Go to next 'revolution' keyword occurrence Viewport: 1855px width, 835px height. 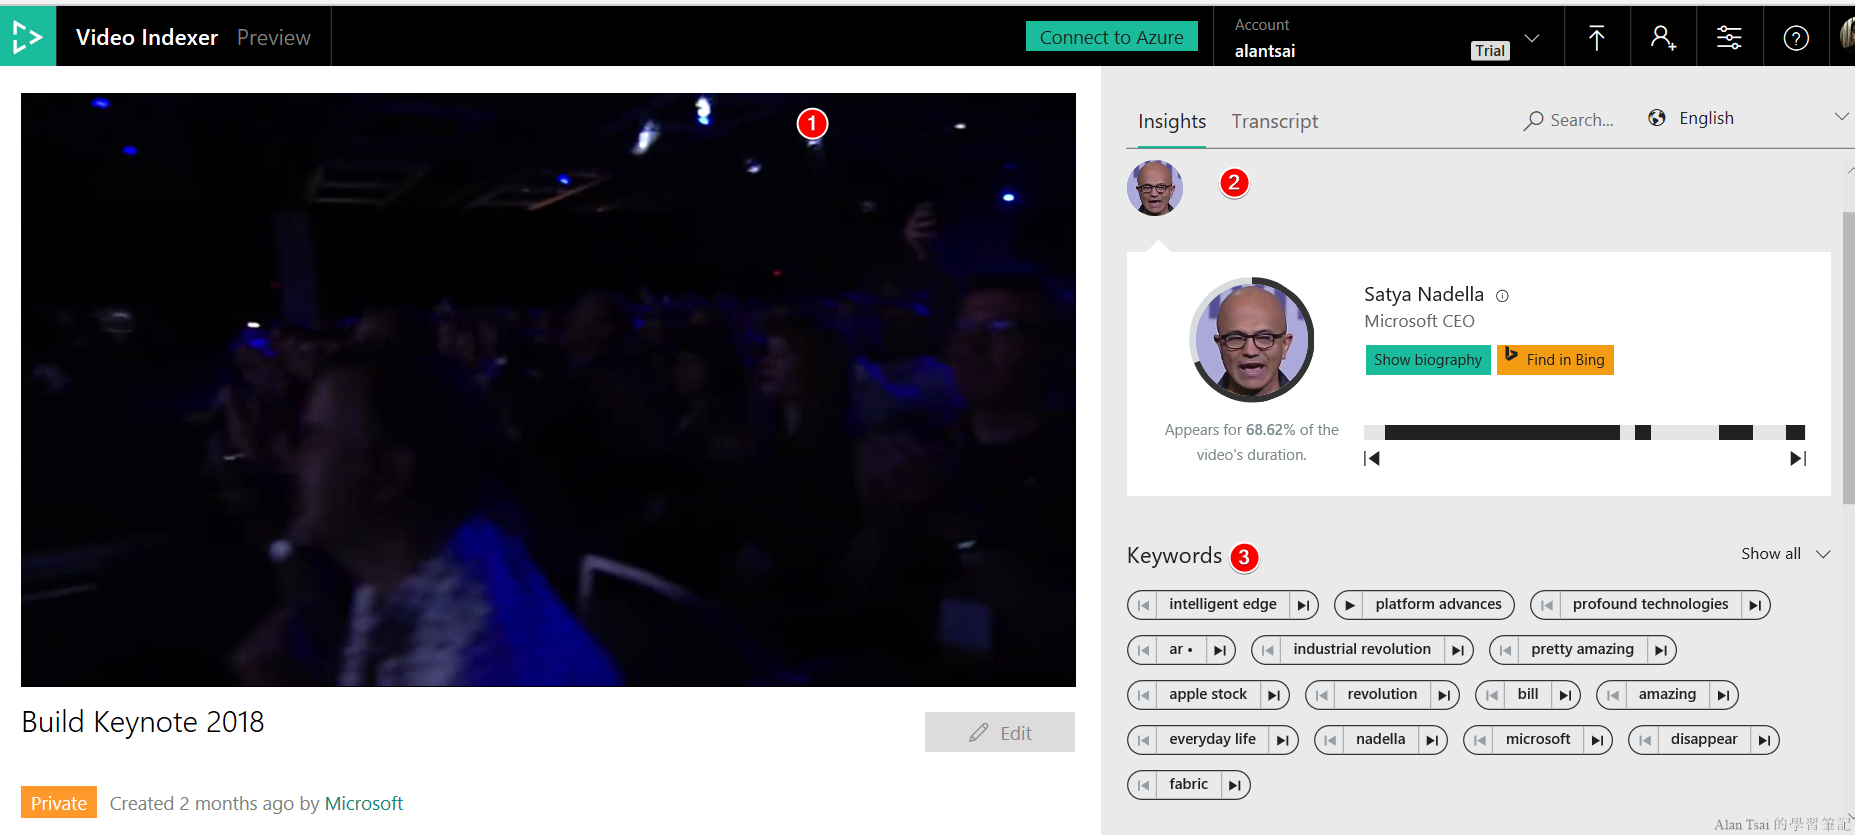click(1444, 695)
